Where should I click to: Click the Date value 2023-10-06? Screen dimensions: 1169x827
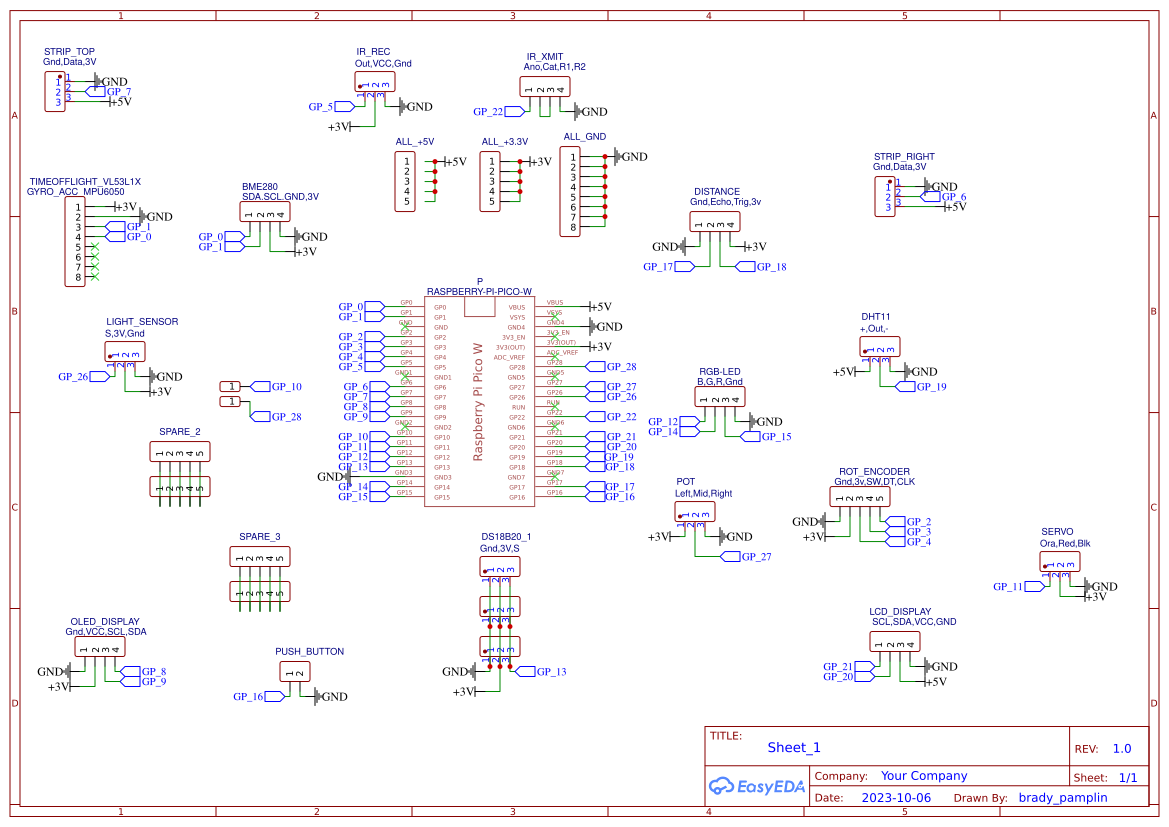tap(898, 797)
